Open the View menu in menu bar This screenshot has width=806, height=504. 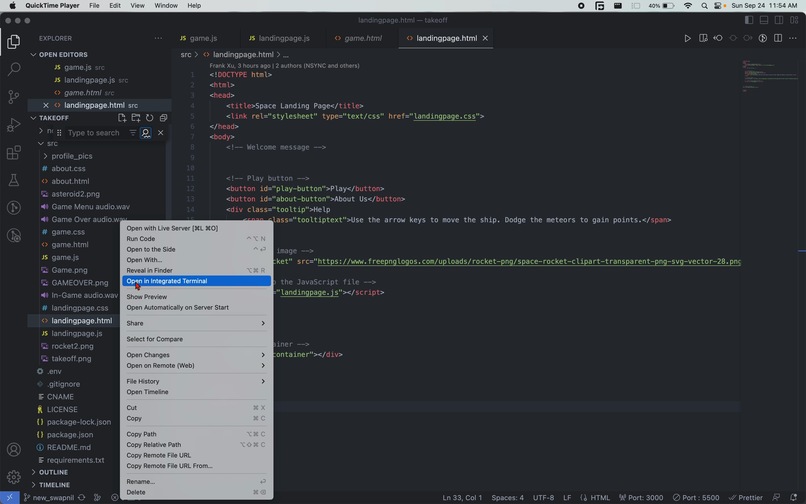click(137, 6)
